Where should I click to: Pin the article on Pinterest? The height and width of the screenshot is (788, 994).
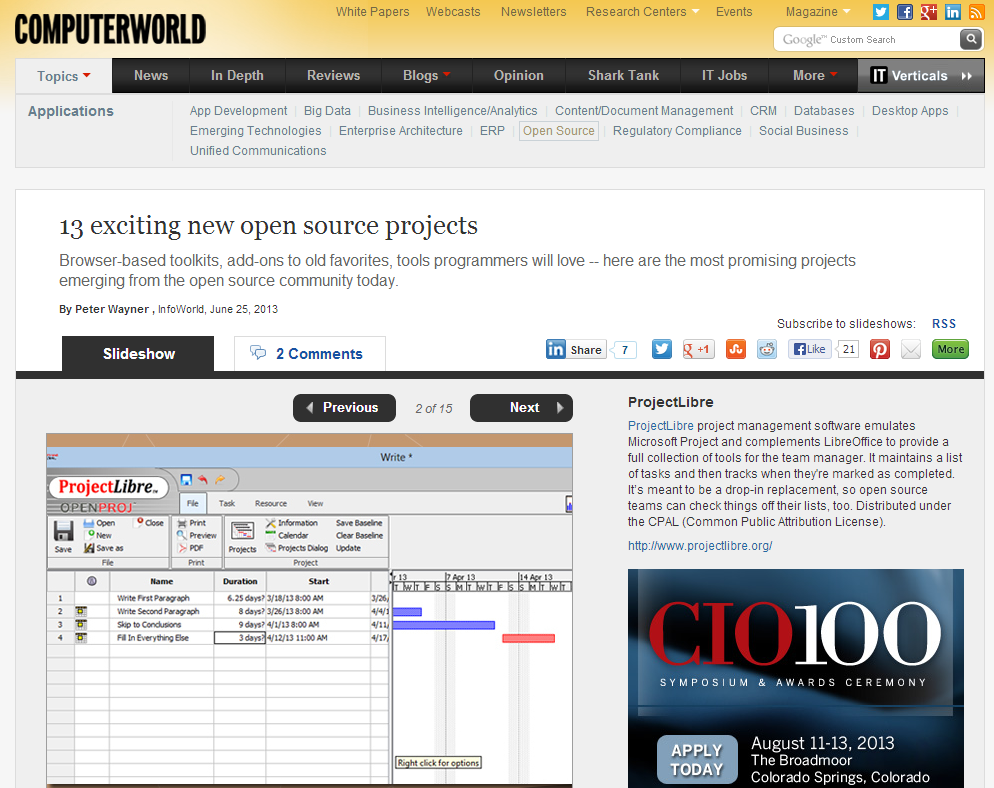879,349
